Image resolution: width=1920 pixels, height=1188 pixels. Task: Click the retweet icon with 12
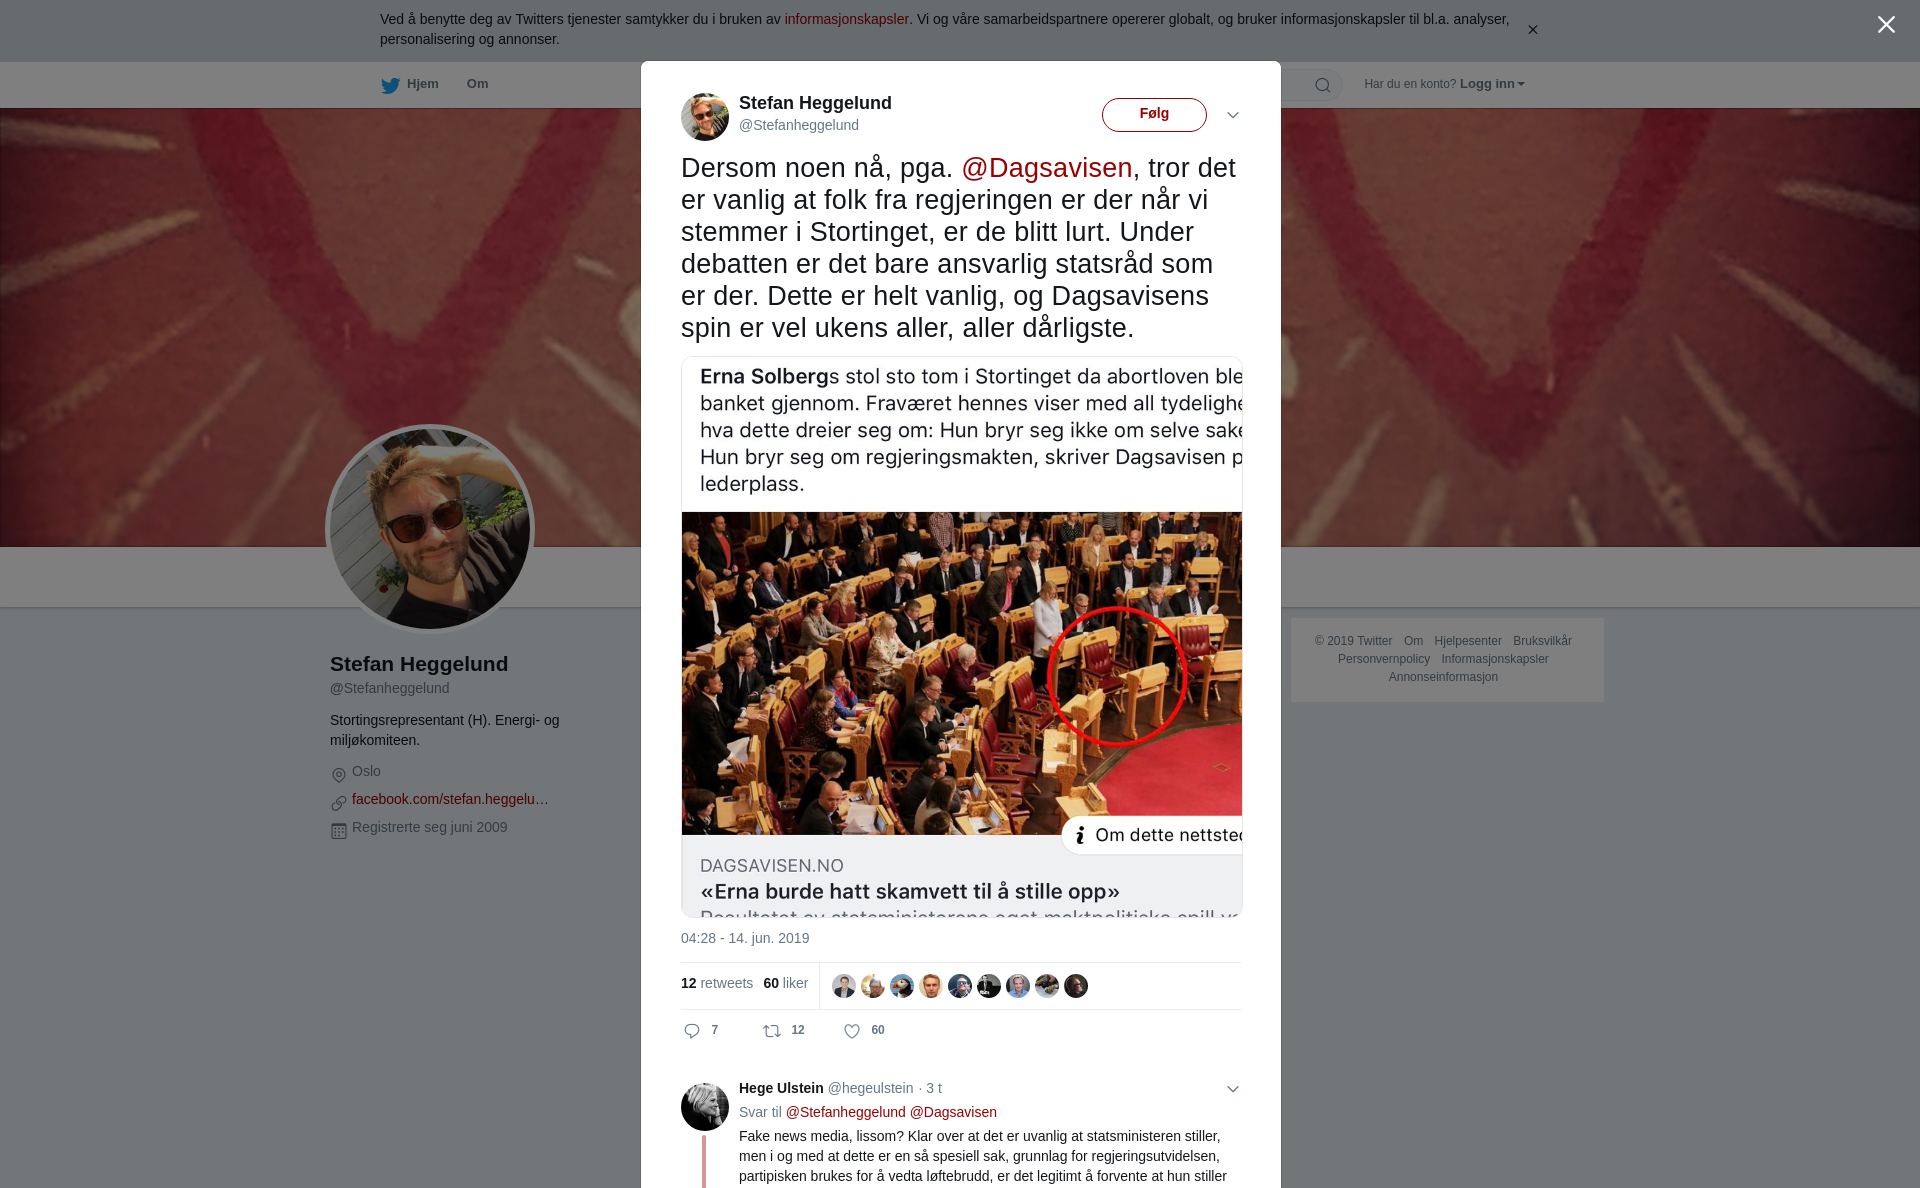tap(772, 1031)
